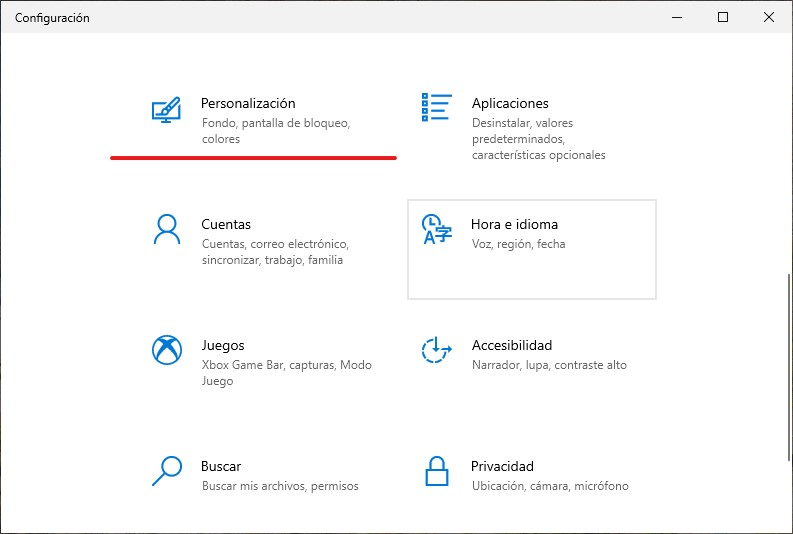Image resolution: width=793 pixels, height=534 pixels.
Task: Open the Personalización paintbrush monitor icon
Action: pyautogui.click(x=166, y=110)
